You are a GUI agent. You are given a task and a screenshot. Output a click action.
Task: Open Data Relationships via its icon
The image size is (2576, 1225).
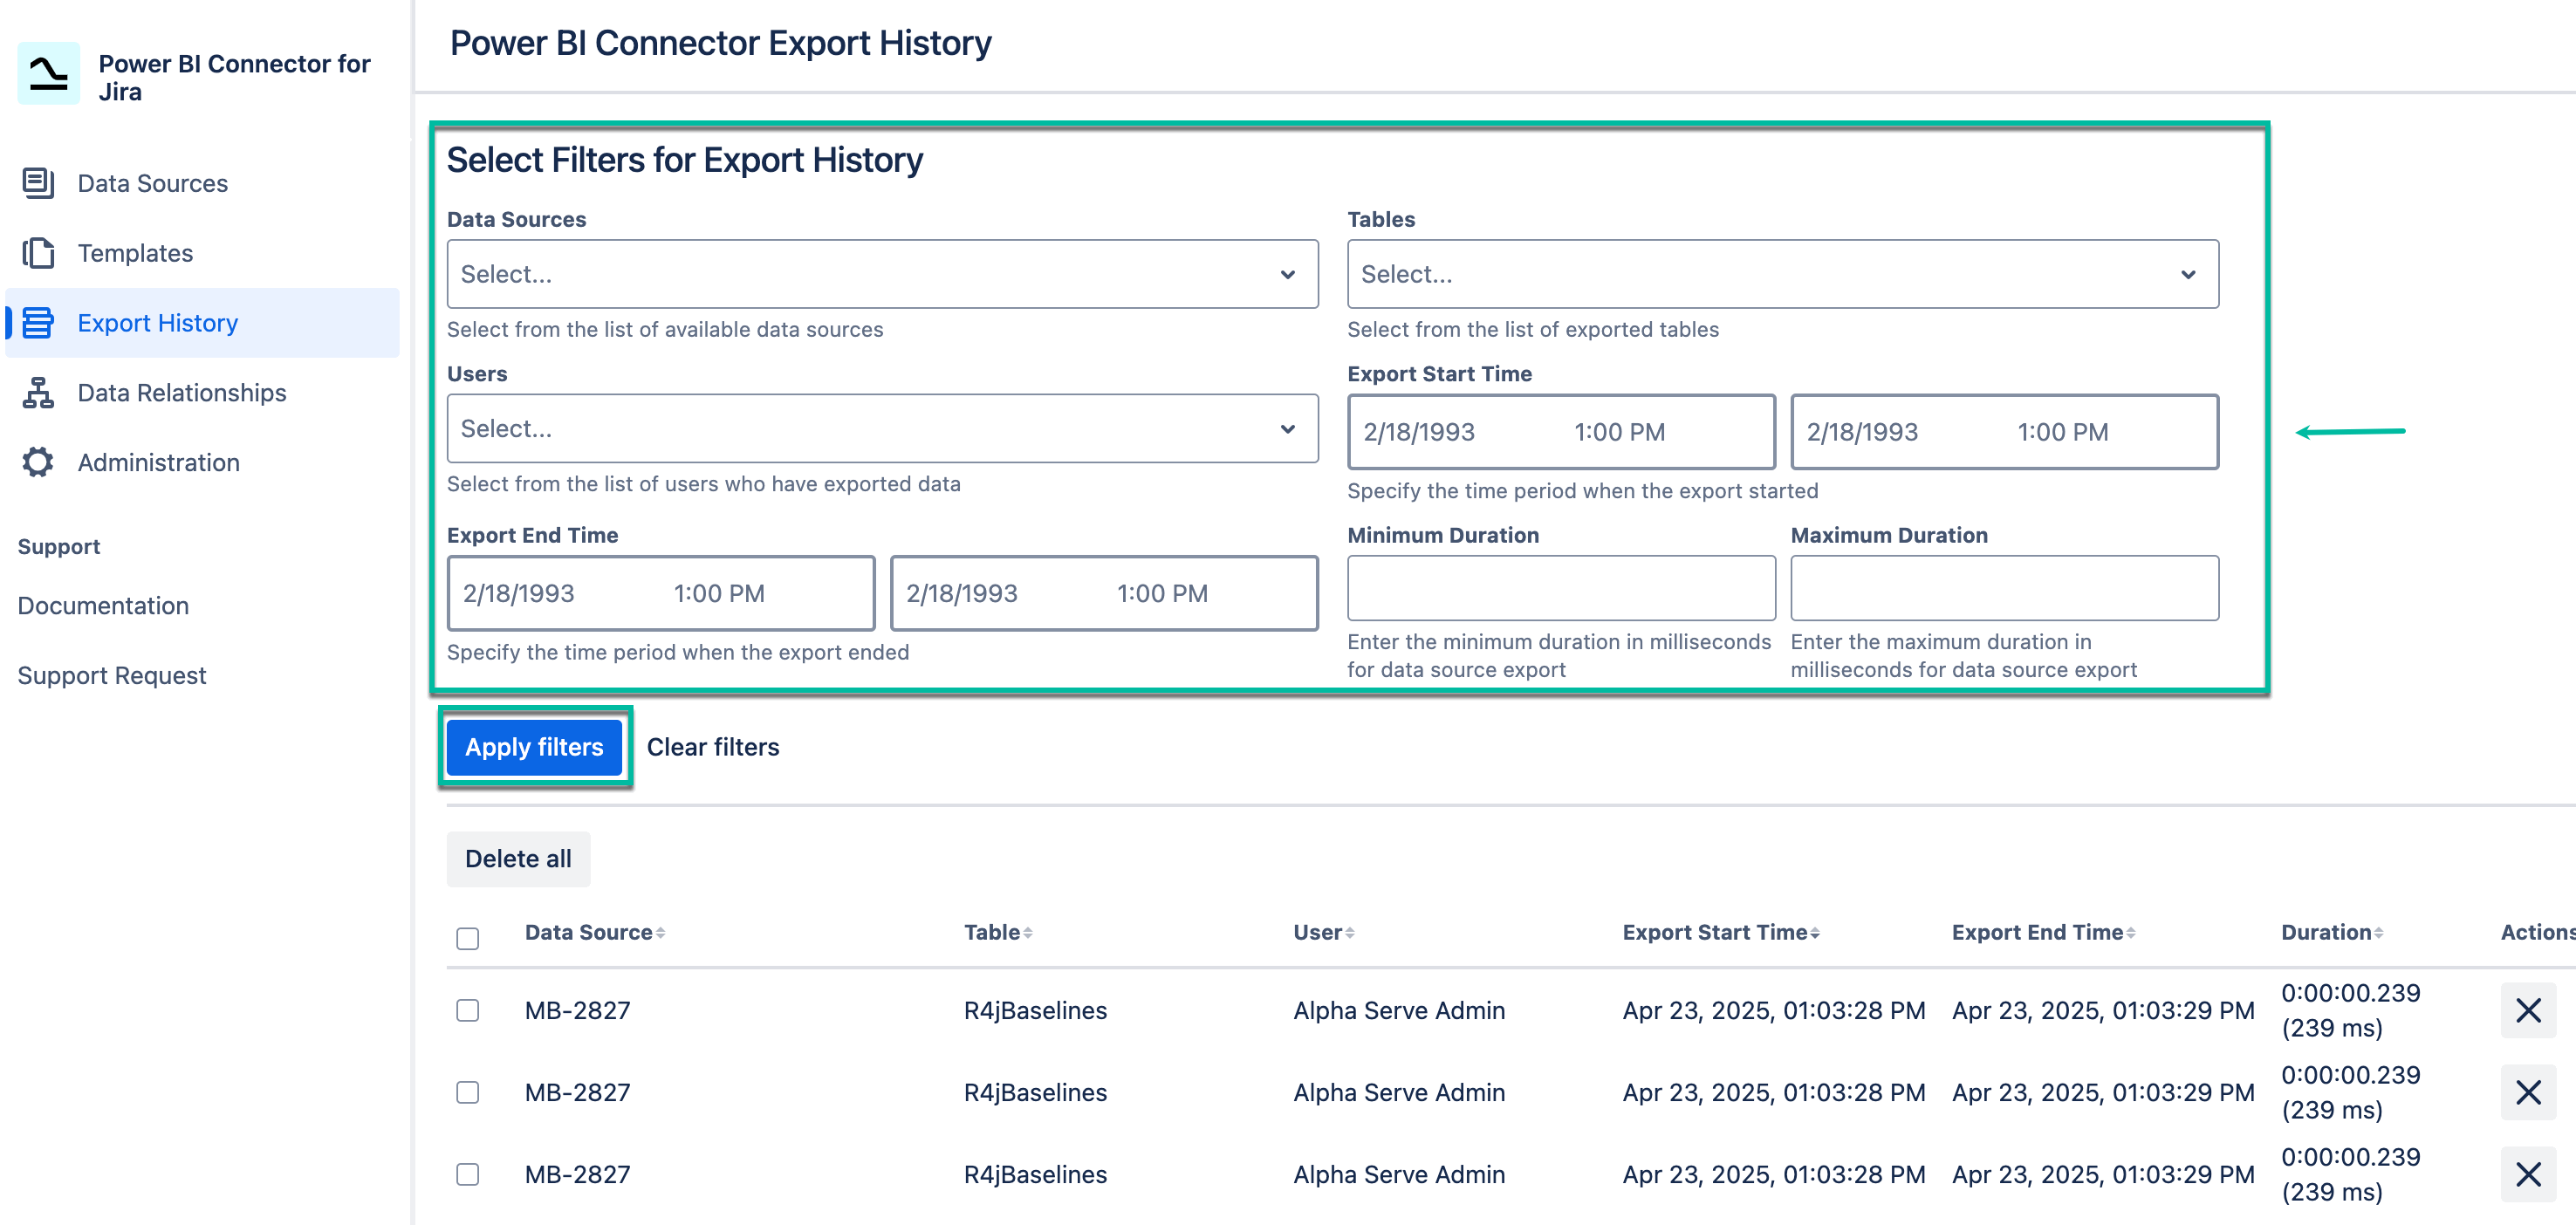coord(37,393)
